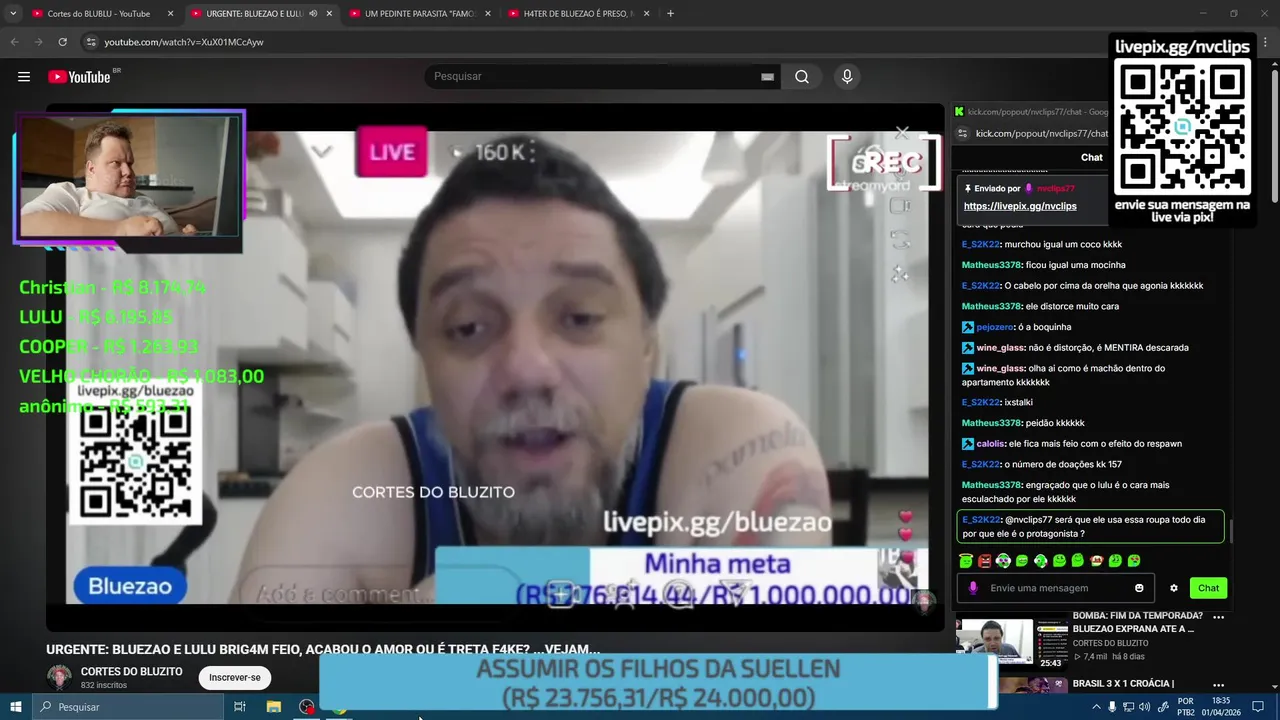
Task: Open more options for BRASIL 3 X 1 CROÁCIA
Action: tap(1218, 685)
